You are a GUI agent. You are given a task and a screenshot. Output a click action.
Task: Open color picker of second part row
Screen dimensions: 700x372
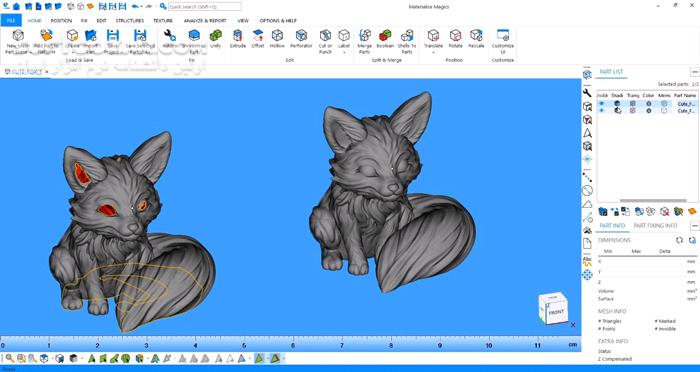[x=649, y=110]
